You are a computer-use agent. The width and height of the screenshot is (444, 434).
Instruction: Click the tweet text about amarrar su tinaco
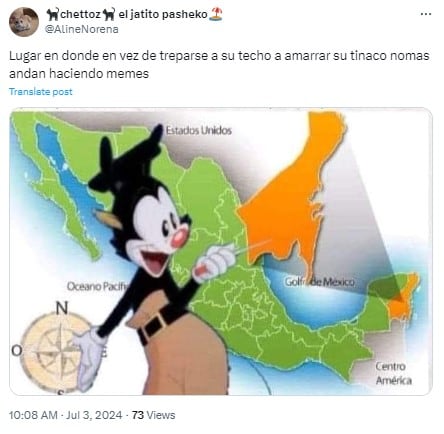[x=219, y=64]
